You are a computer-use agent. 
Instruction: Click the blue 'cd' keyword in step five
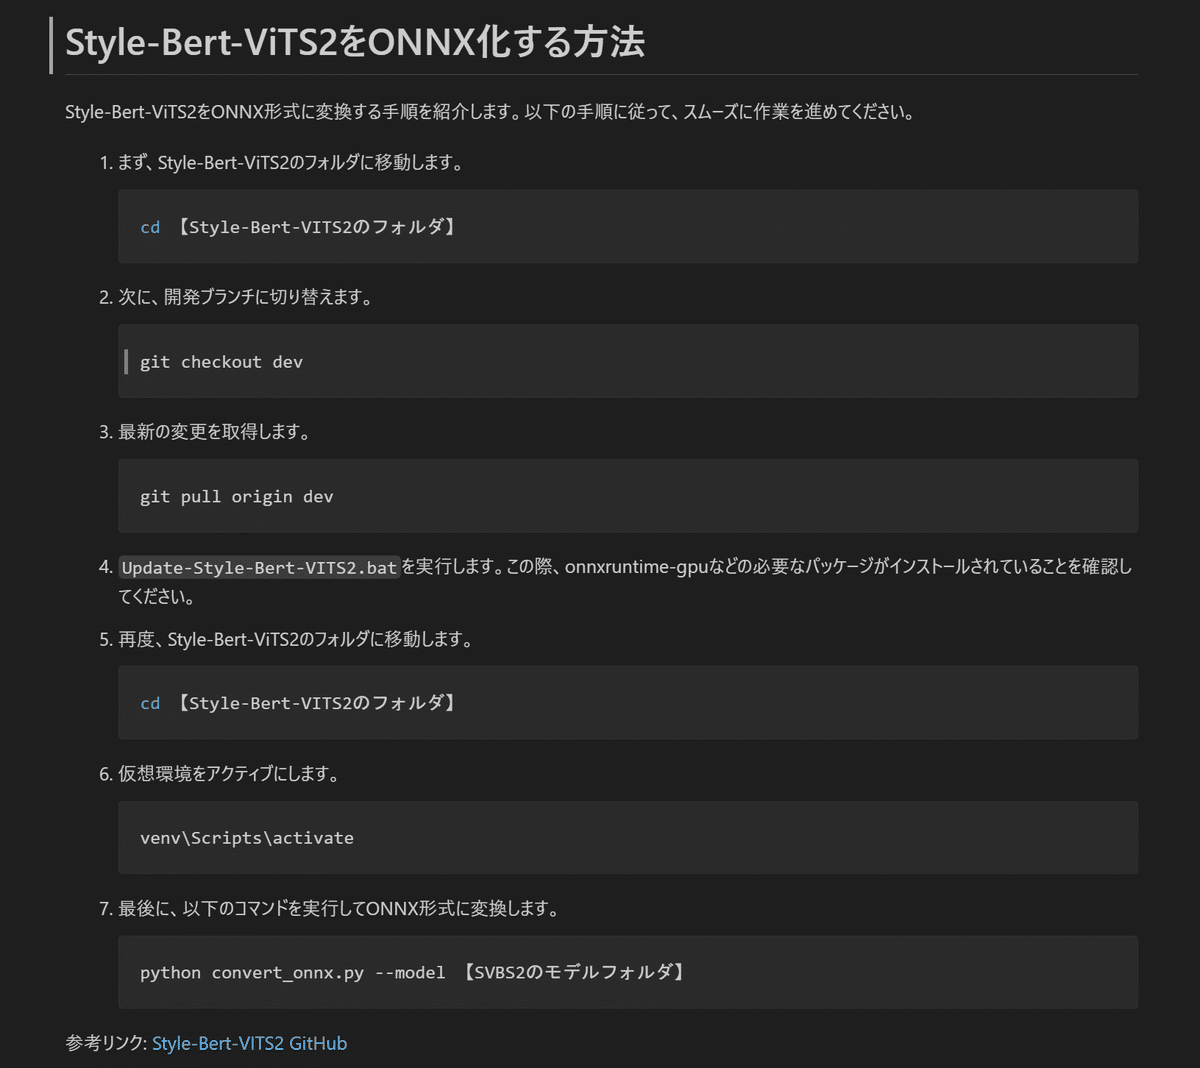149,703
